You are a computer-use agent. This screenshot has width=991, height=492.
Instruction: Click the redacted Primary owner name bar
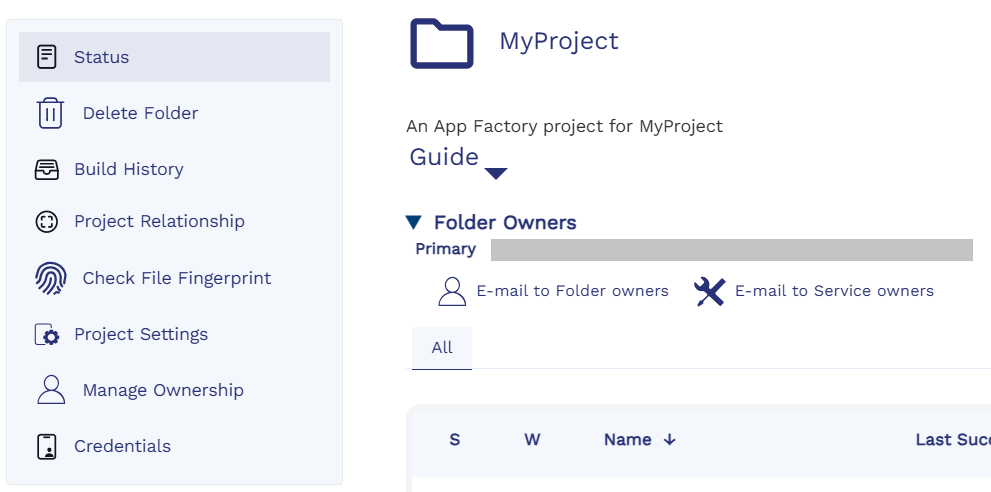731,250
